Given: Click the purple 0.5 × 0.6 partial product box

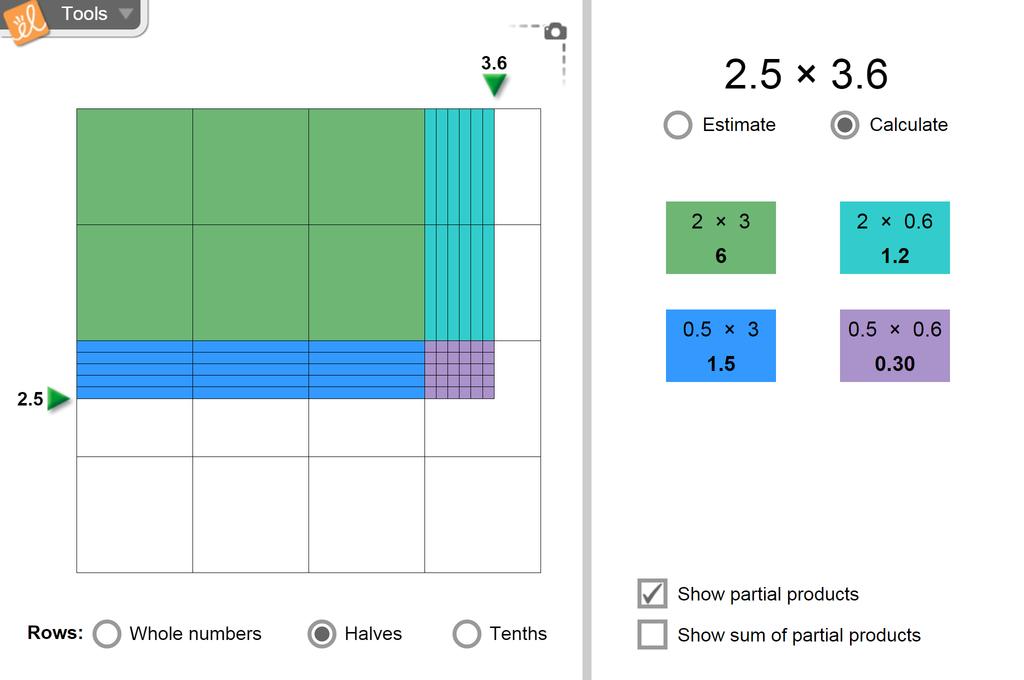Looking at the screenshot, I should [x=895, y=346].
